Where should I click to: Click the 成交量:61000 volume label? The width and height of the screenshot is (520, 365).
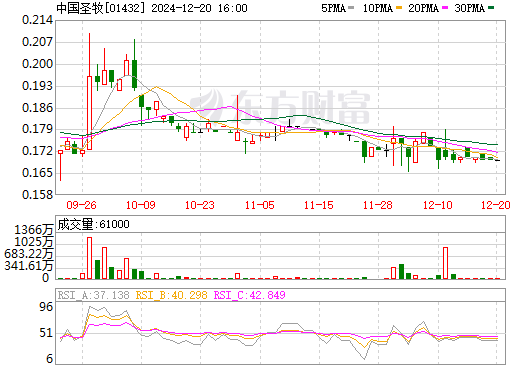tap(93, 224)
